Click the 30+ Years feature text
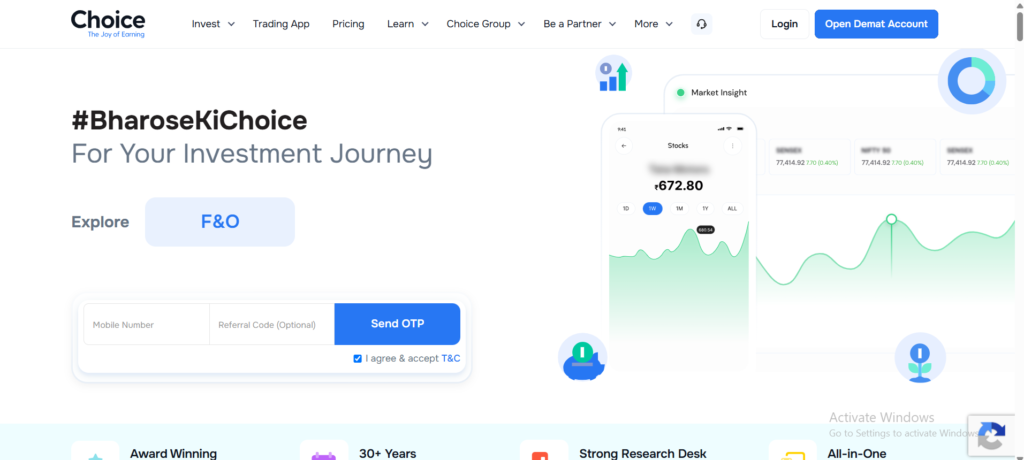The image size is (1024, 460). tap(387, 453)
